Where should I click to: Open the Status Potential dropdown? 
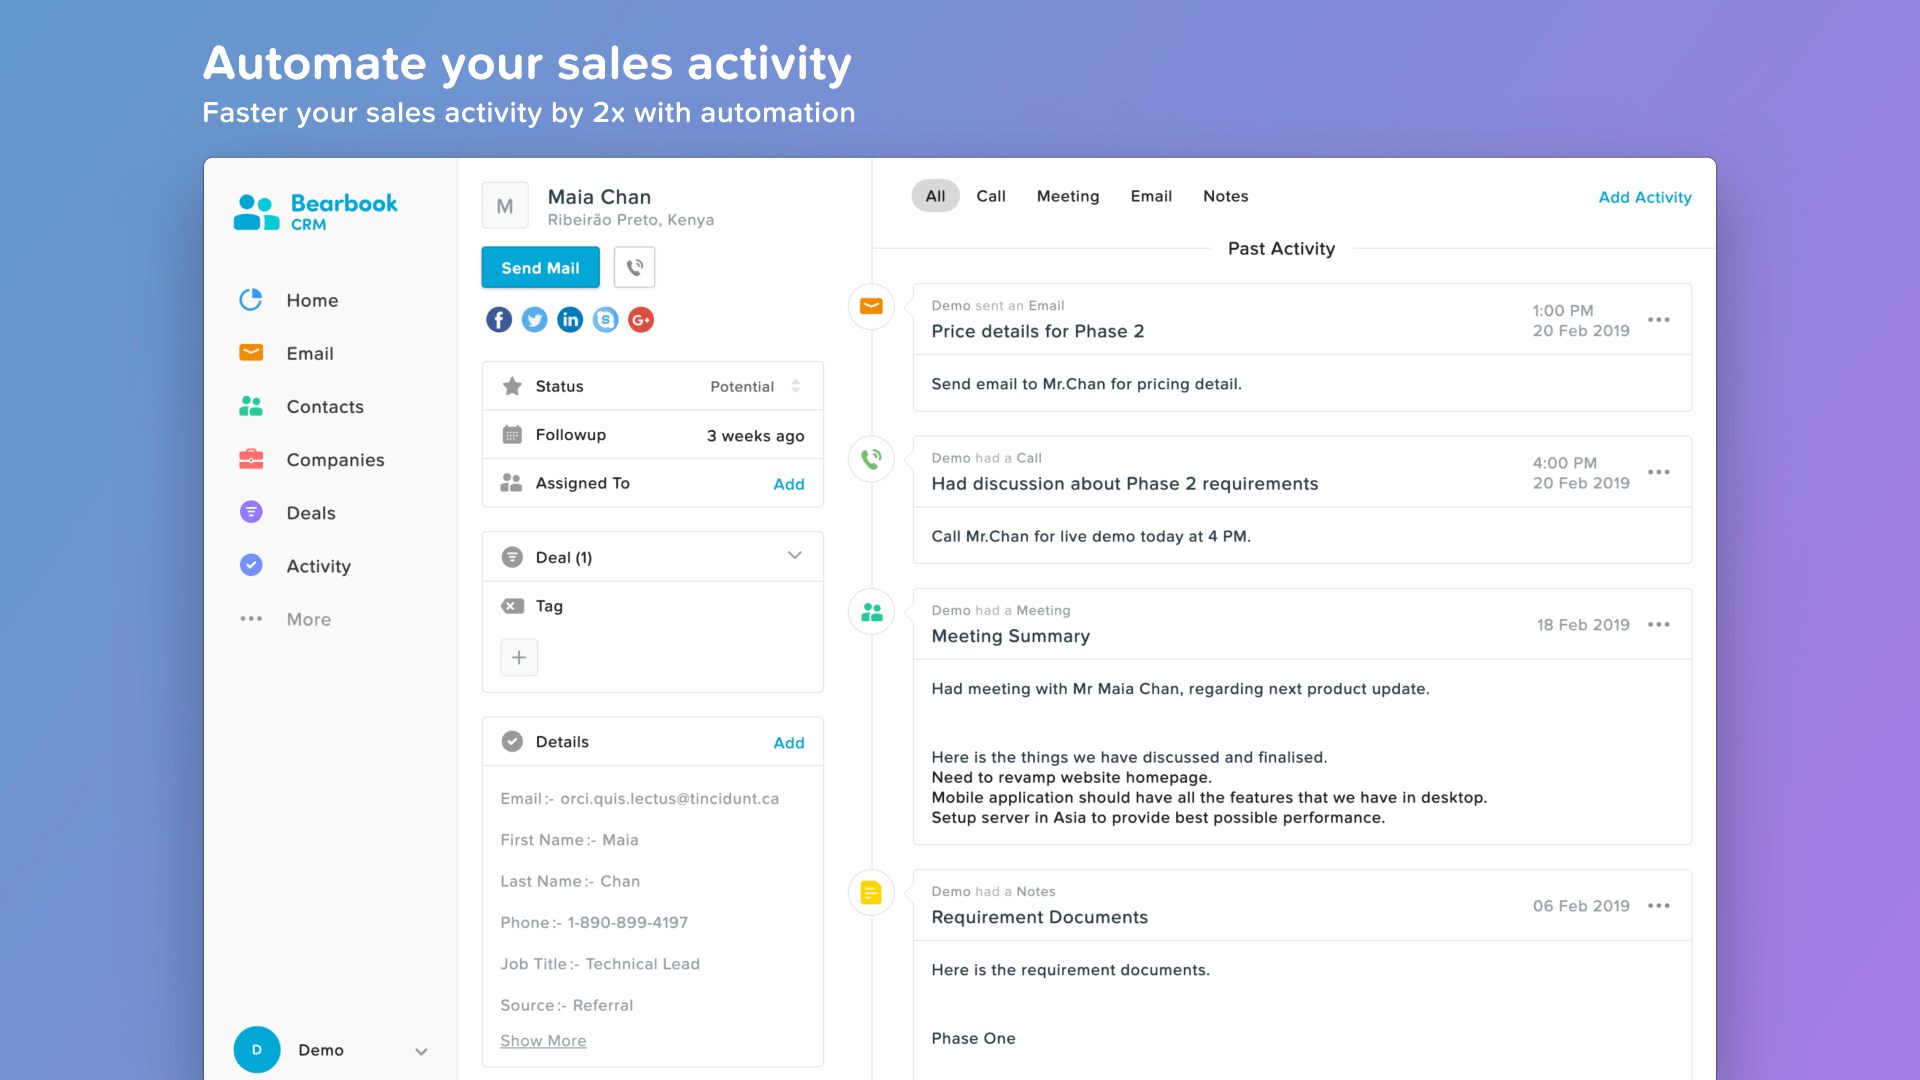(x=755, y=386)
